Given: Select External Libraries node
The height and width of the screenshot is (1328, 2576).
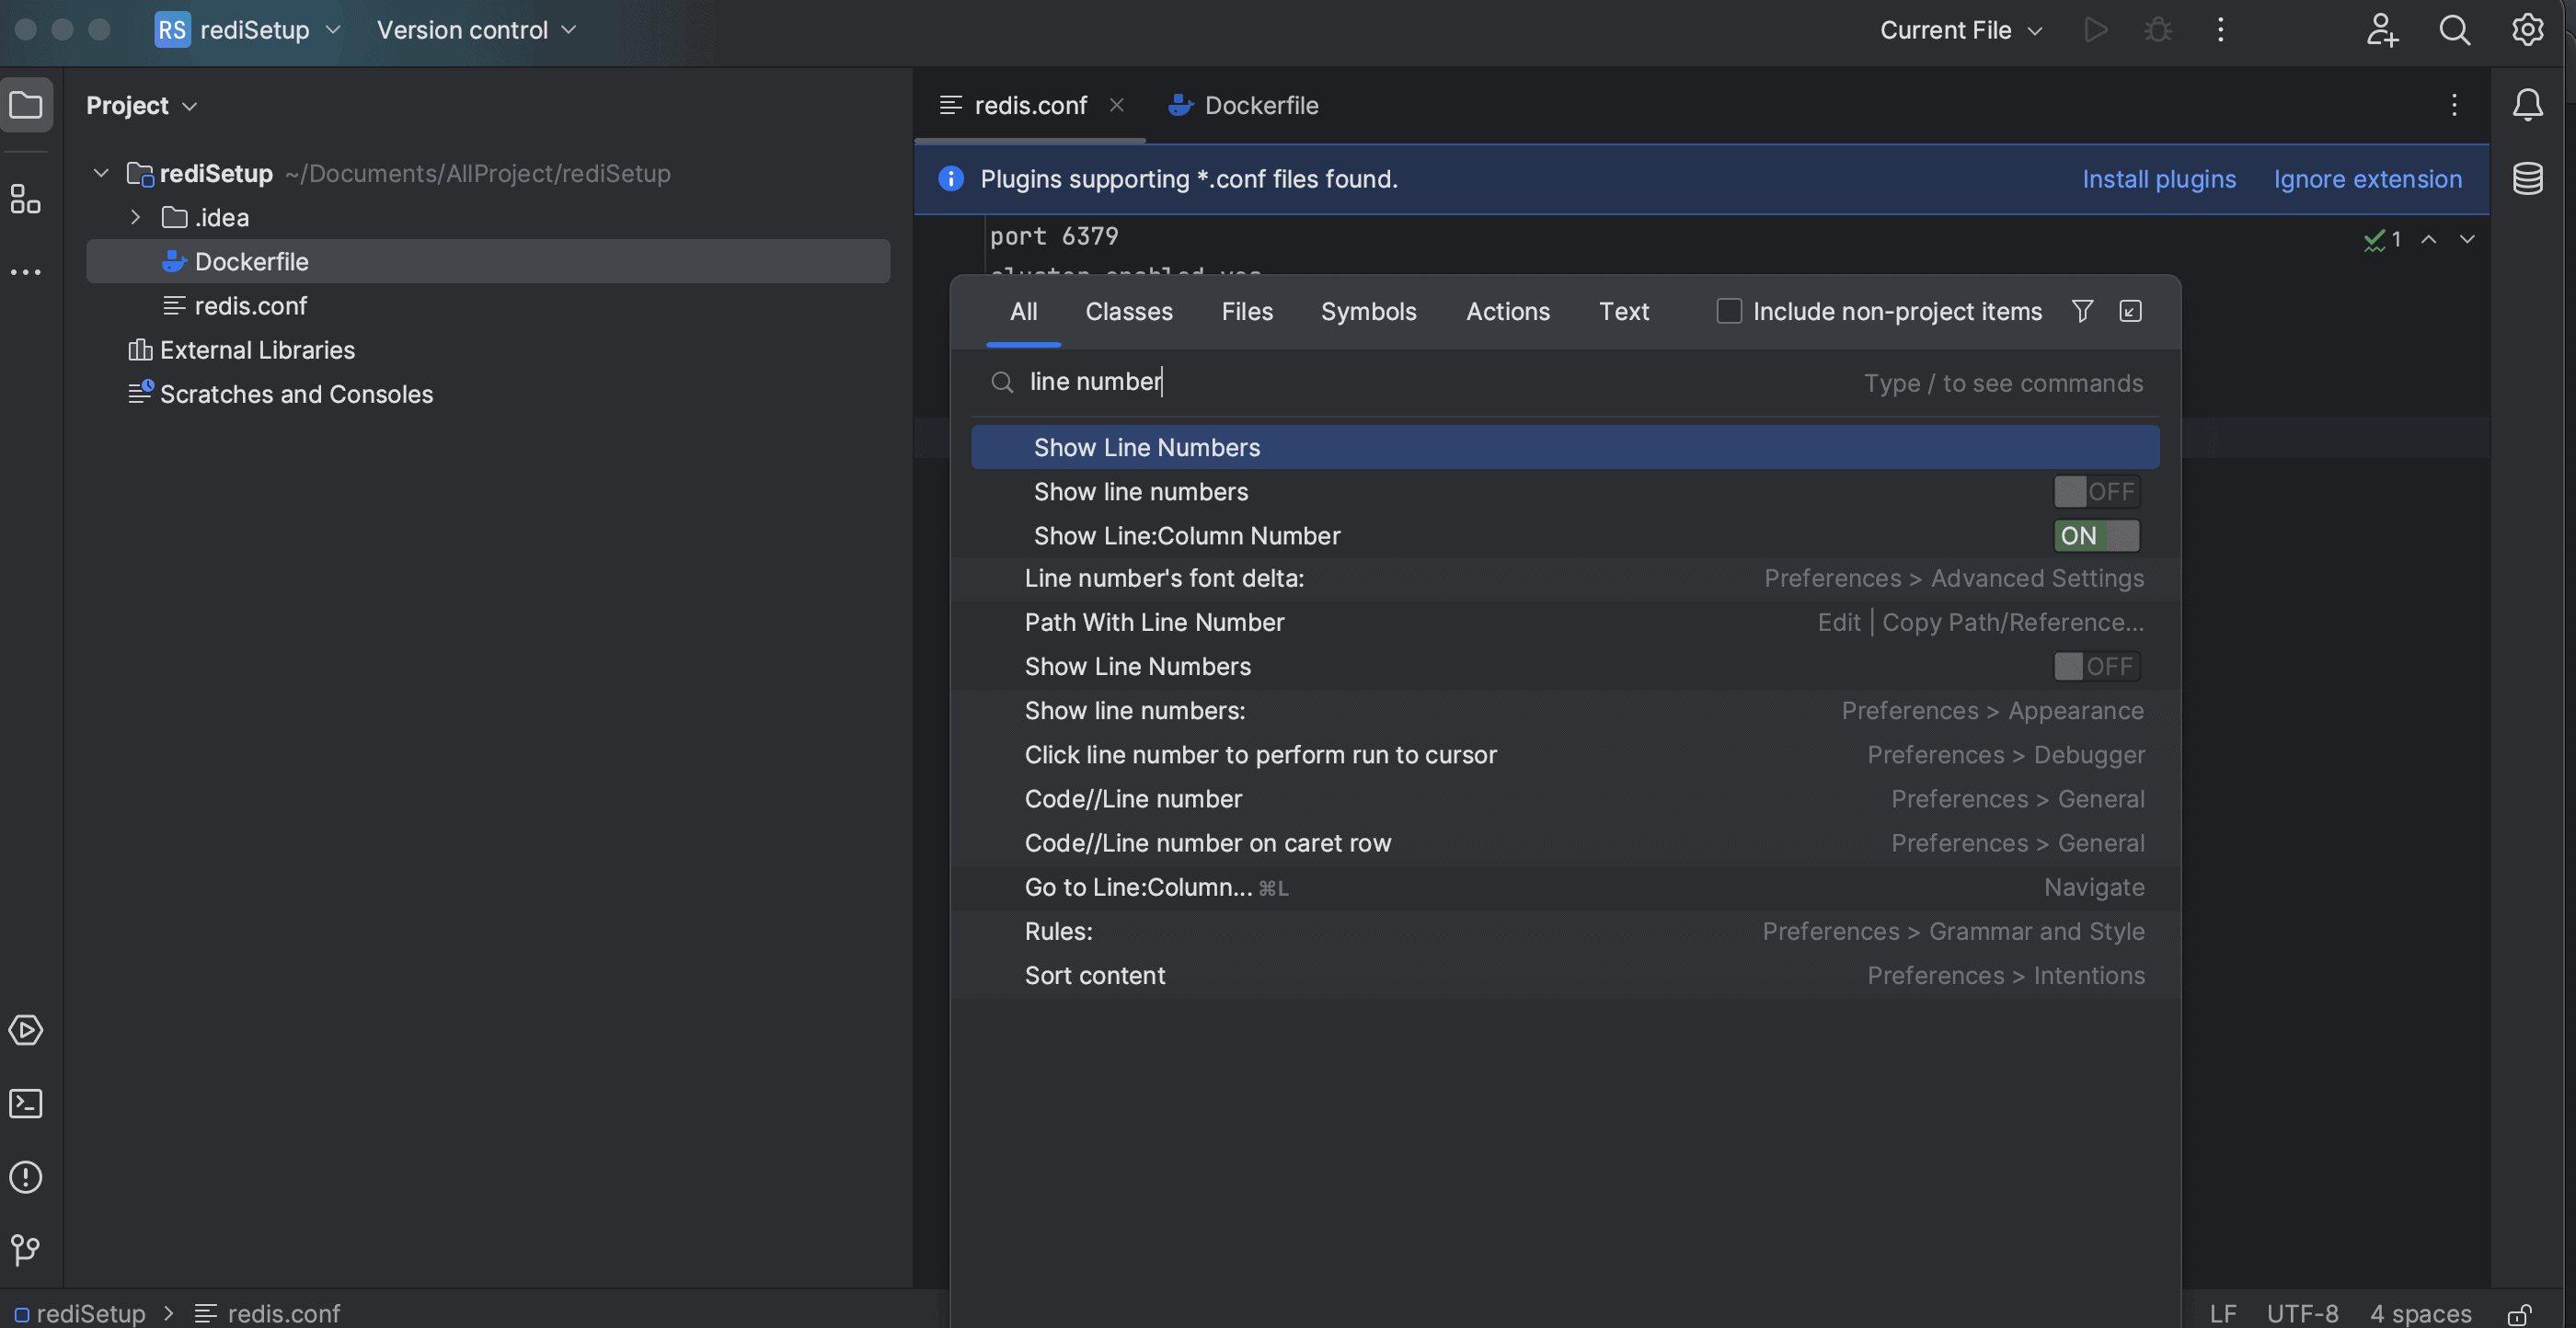Looking at the screenshot, I should pos(241,350).
